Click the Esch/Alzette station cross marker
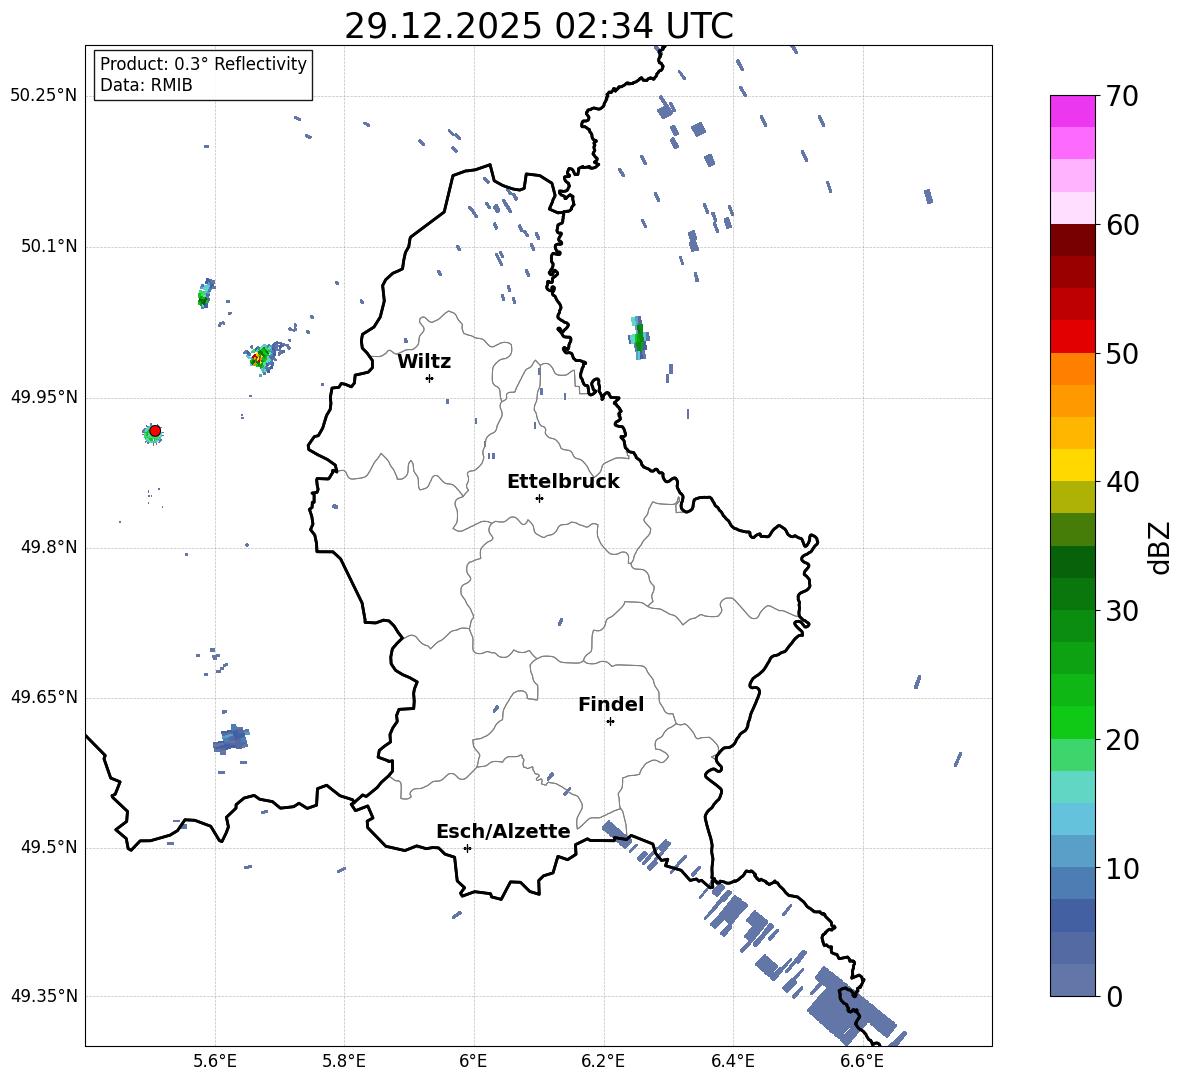This screenshot has height=1081, width=1184. click(467, 848)
